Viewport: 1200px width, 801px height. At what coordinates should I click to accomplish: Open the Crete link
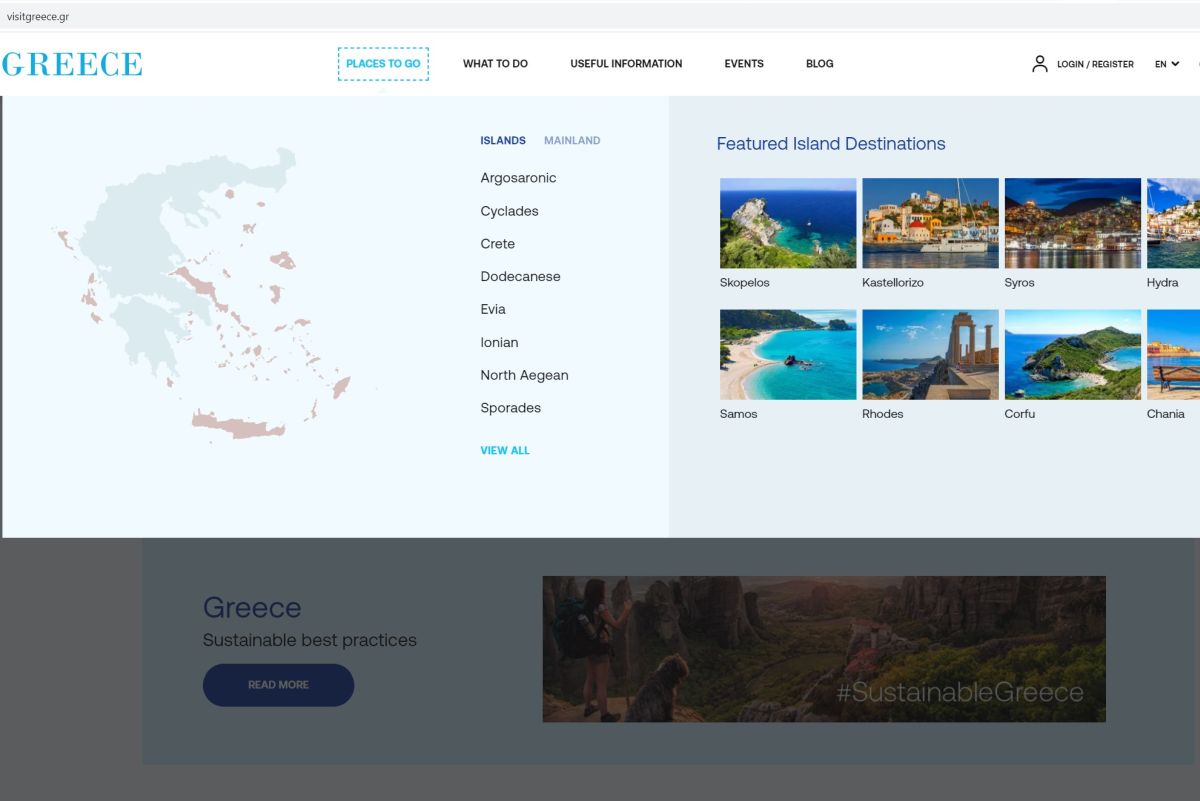coord(497,244)
